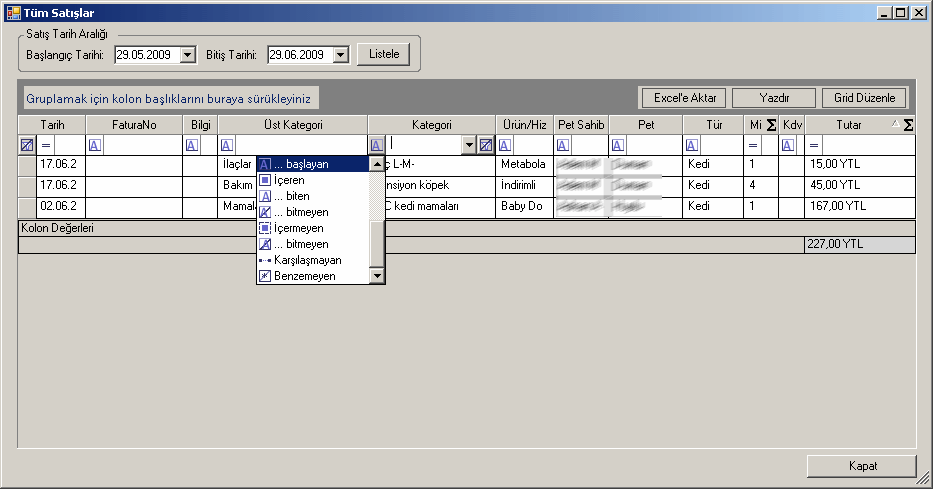Select the row with amount 15,00 YTL
933x489 pixels.
click(27, 165)
